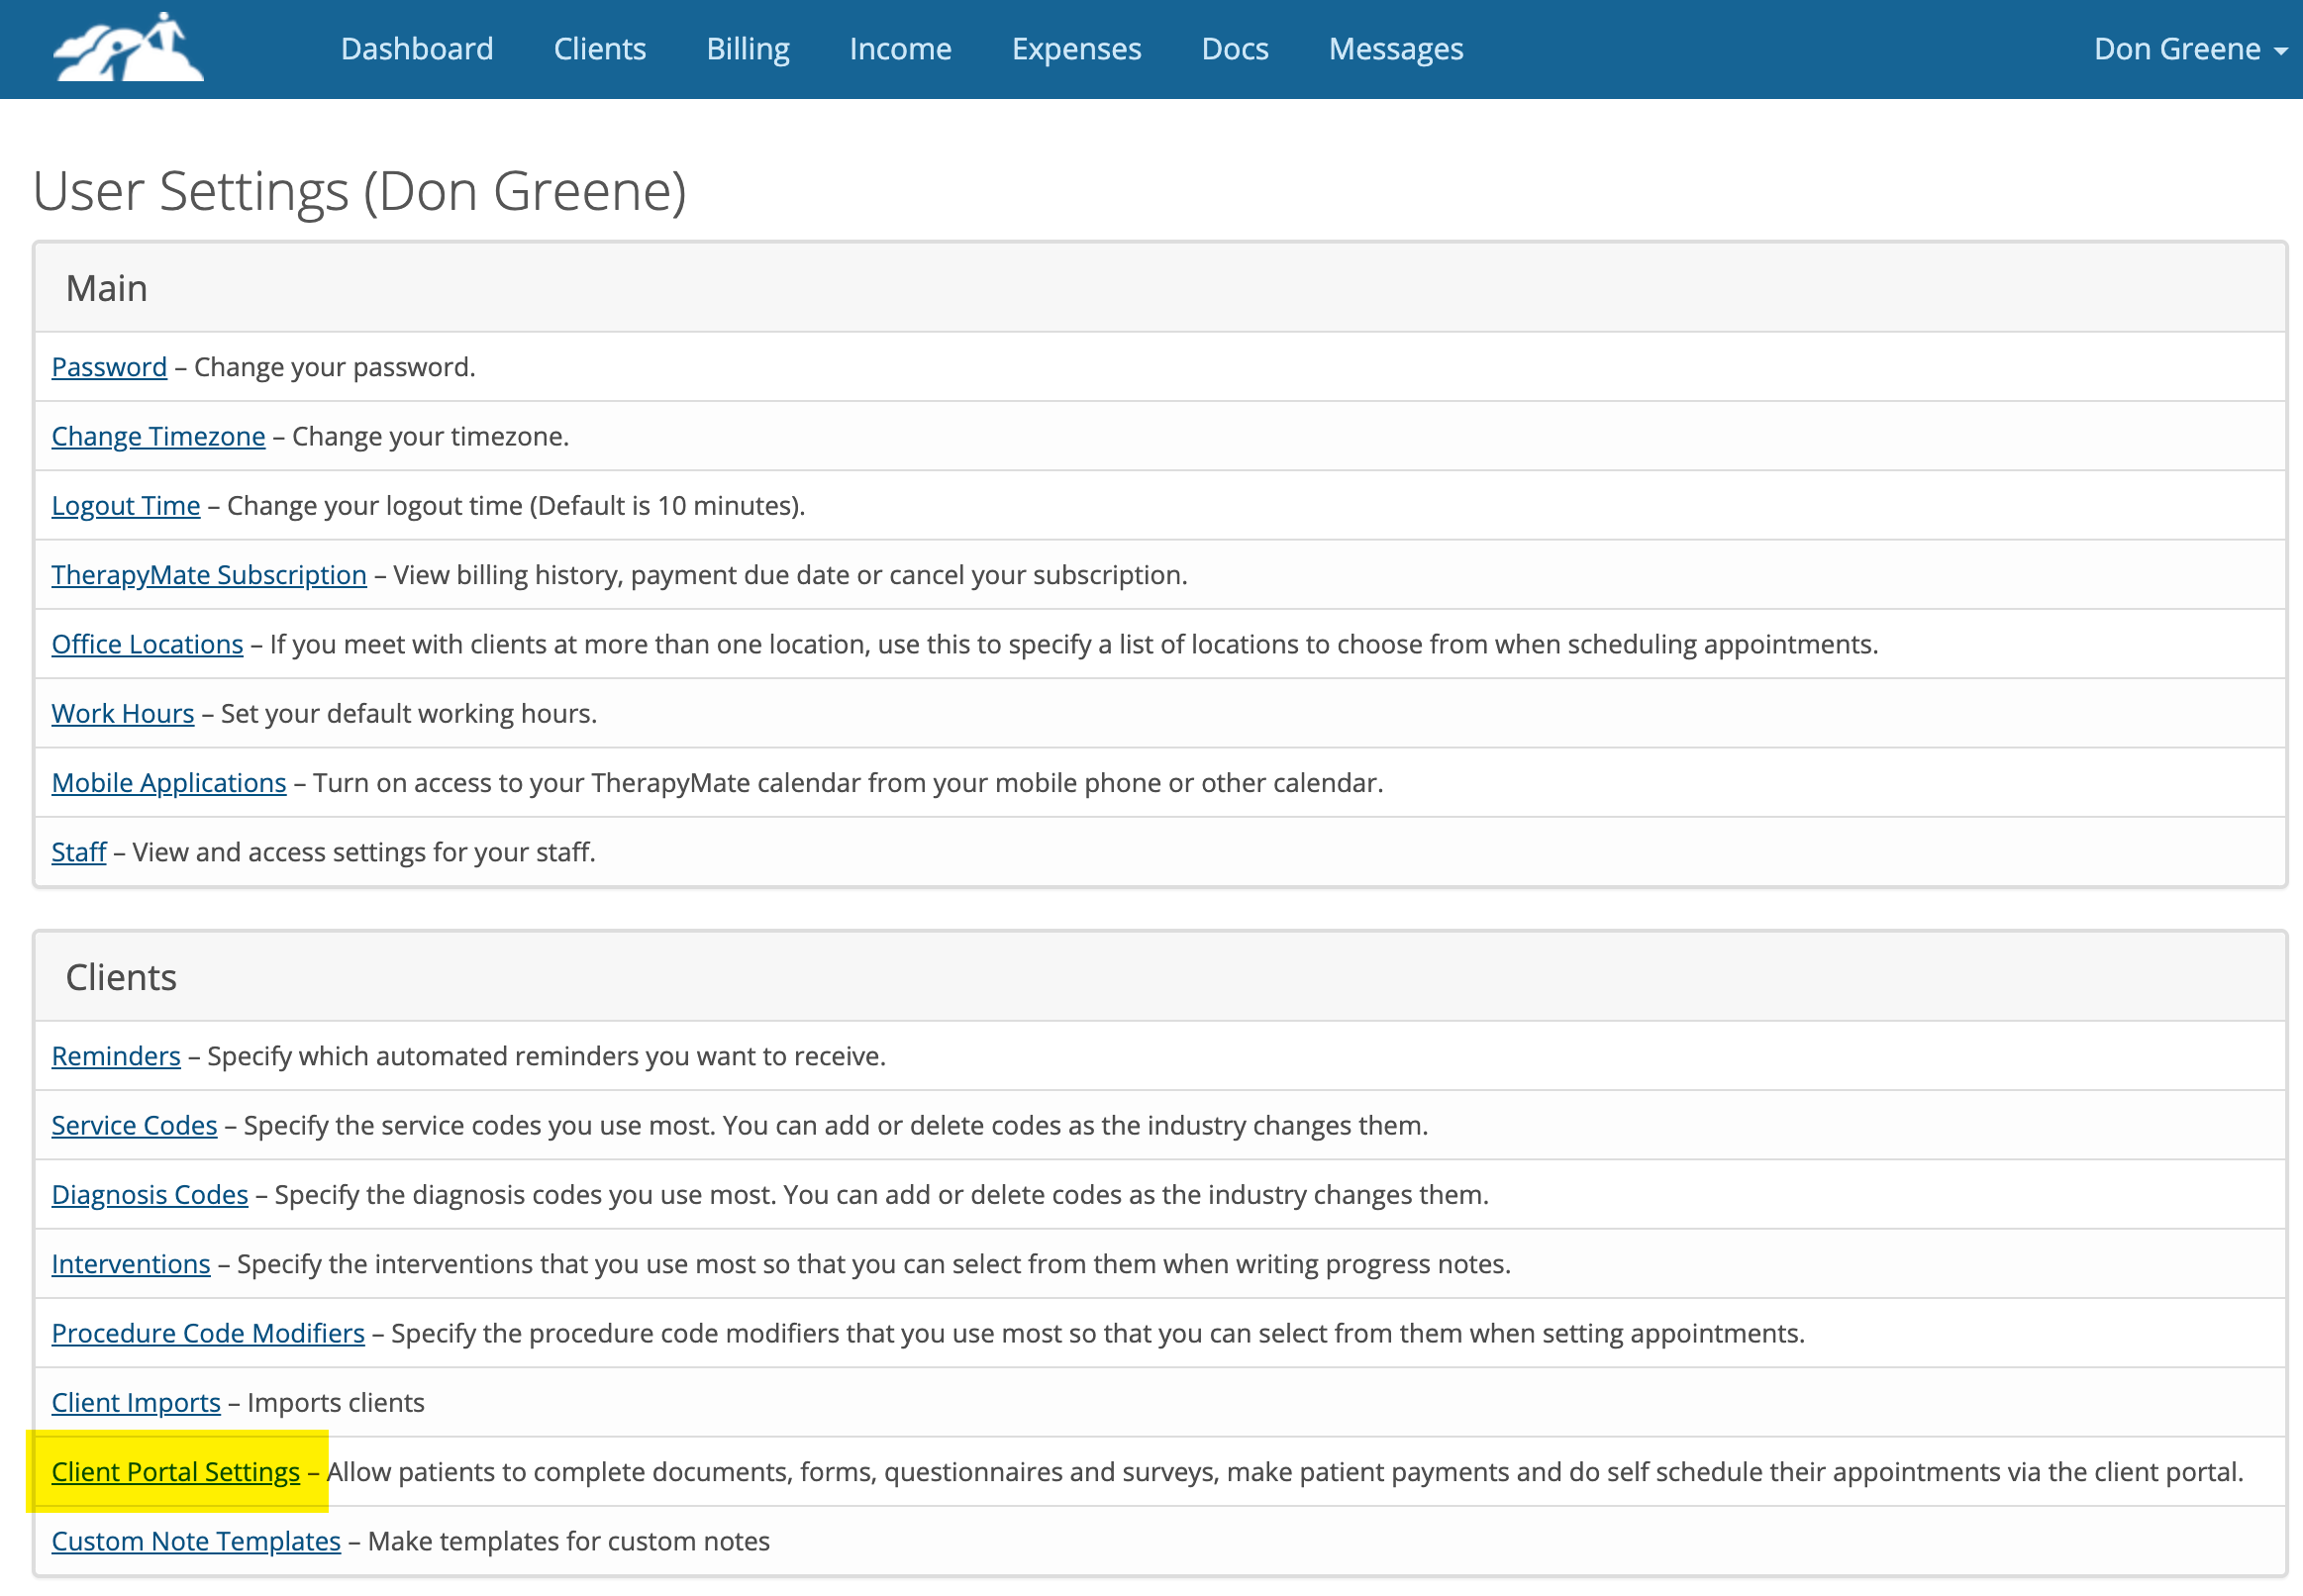View Staff access settings
Image resolution: width=2303 pixels, height=1596 pixels.
tap(78, 851)
